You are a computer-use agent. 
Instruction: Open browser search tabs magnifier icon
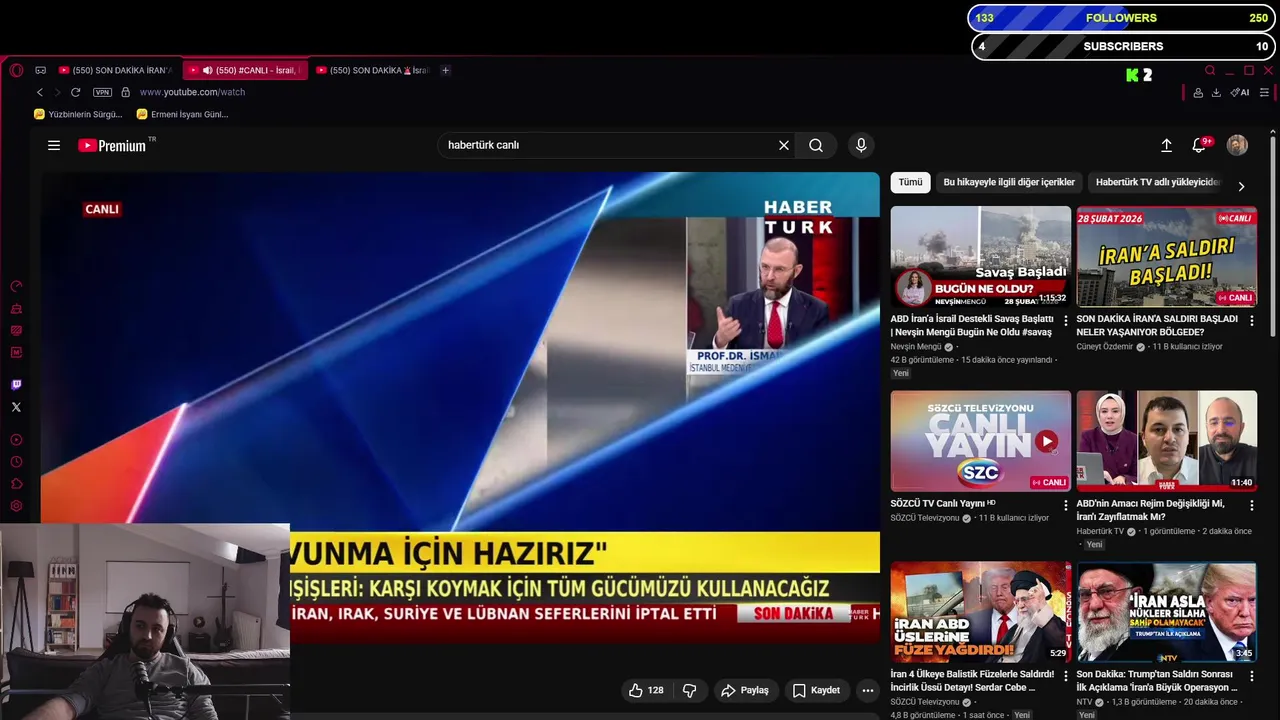pos(1210,71)
